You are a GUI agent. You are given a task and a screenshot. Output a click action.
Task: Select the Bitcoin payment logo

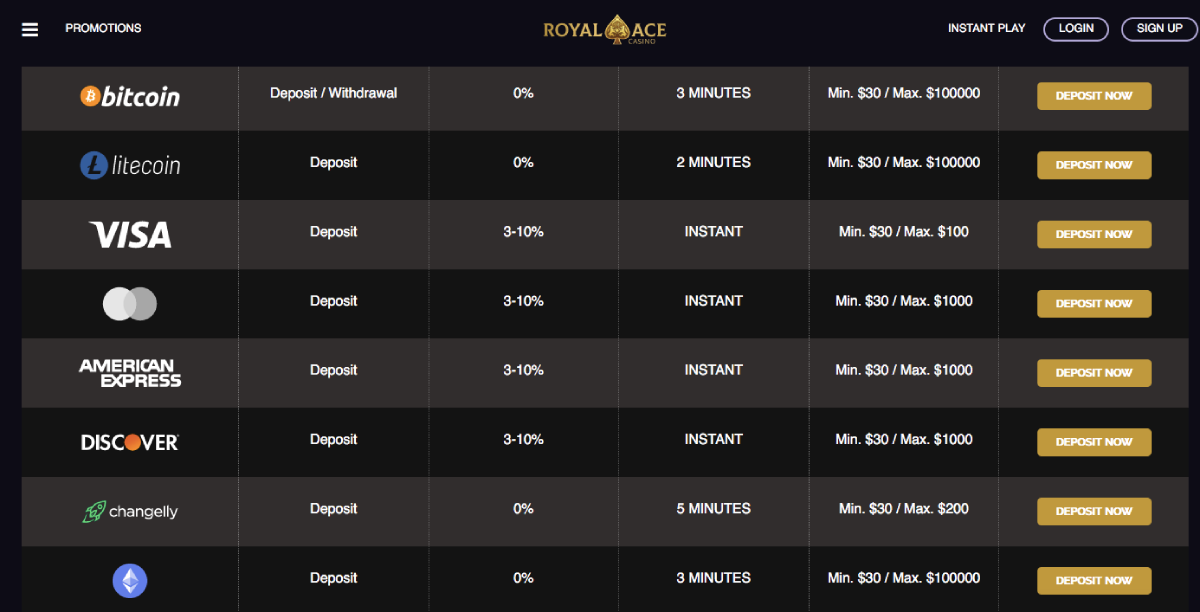[130, 96]
